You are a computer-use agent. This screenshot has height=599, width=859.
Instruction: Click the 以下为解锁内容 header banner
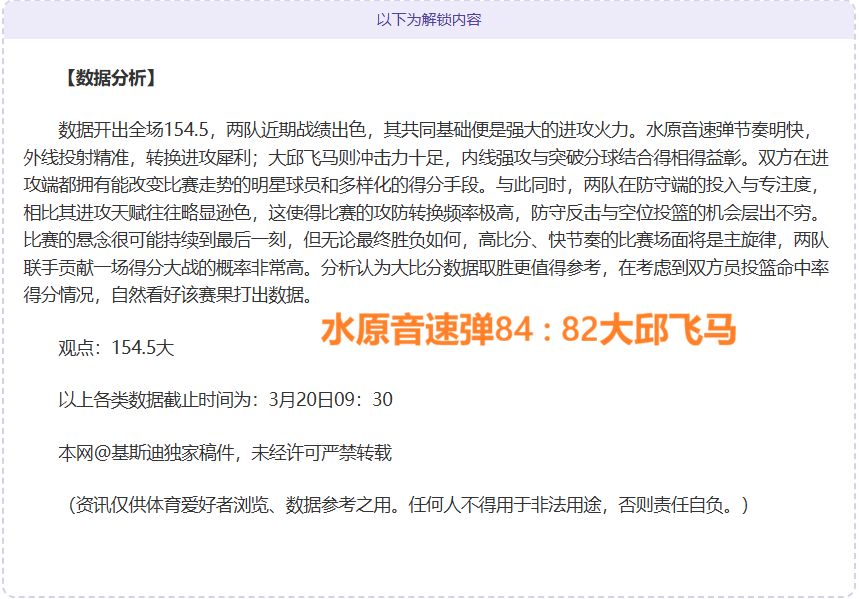tap(429, 20)
